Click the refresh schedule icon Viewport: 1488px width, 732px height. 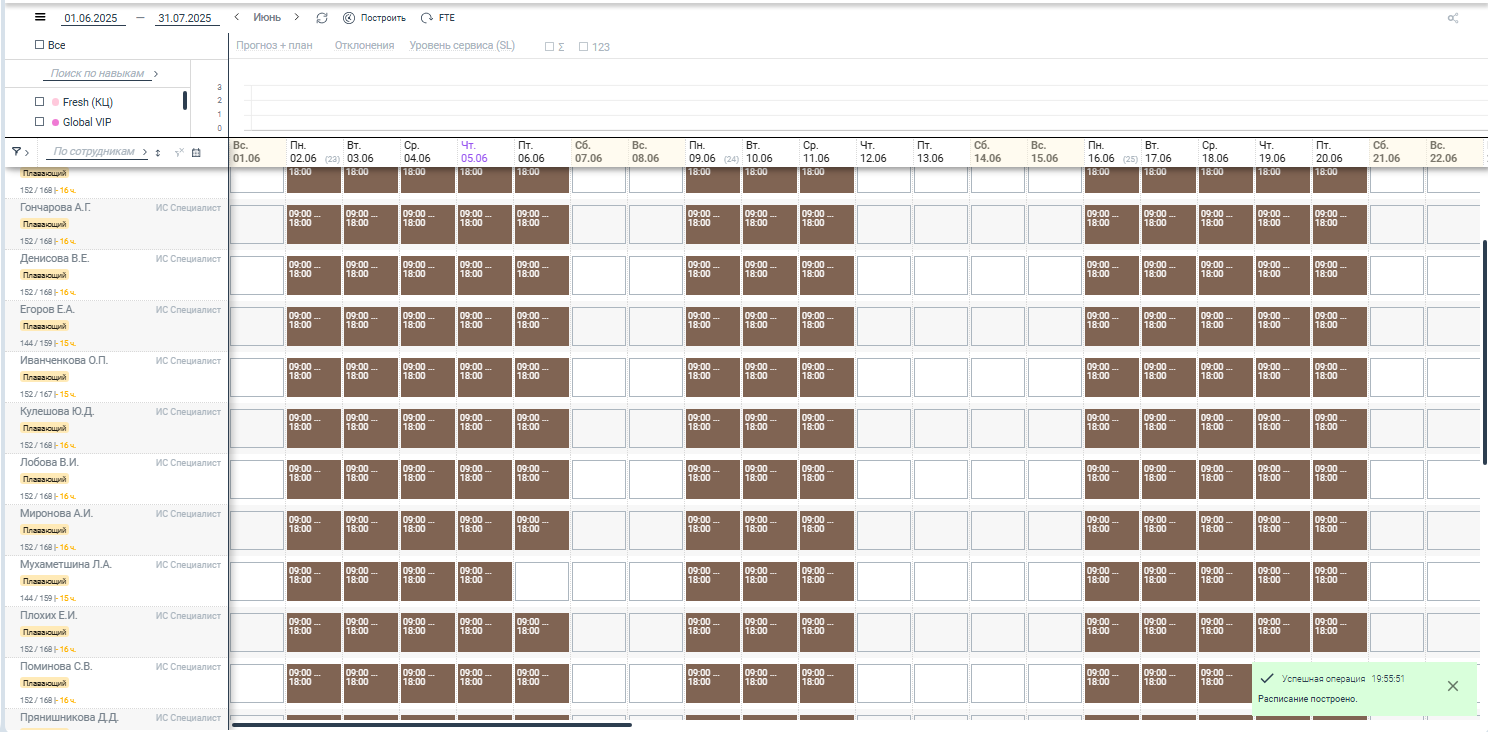point(321,18)
